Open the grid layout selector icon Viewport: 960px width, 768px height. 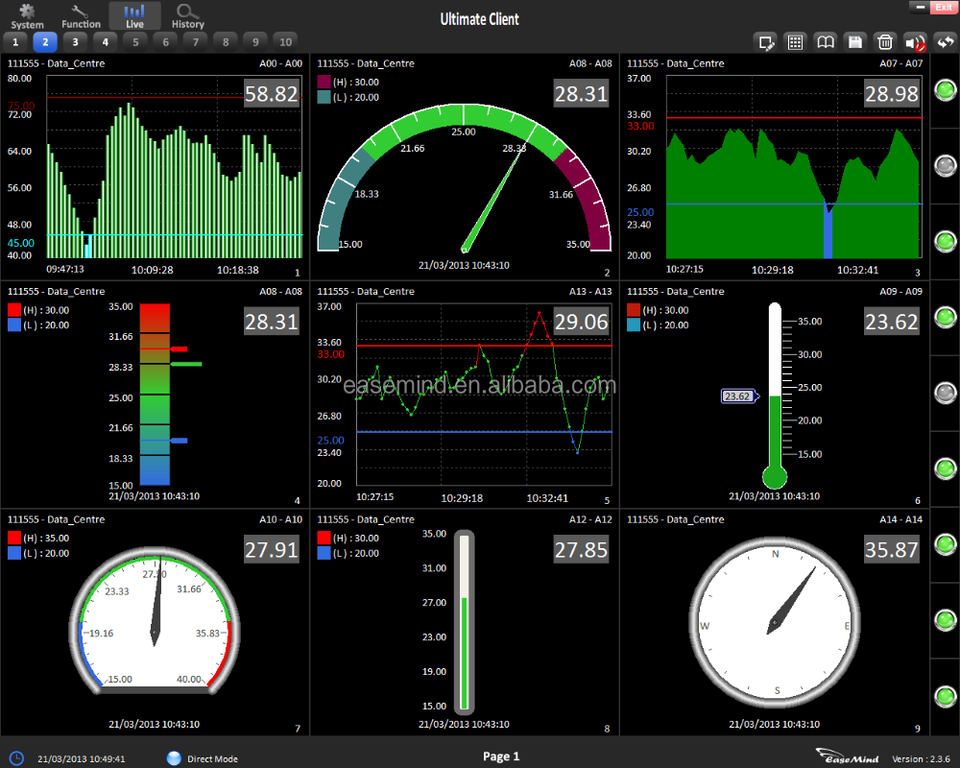(796, 42)
